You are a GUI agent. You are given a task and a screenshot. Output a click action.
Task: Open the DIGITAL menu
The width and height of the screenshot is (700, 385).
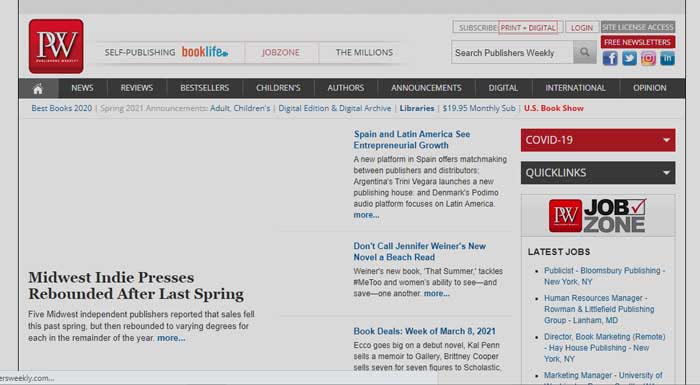pyautogui.click(x=503, y=88)
